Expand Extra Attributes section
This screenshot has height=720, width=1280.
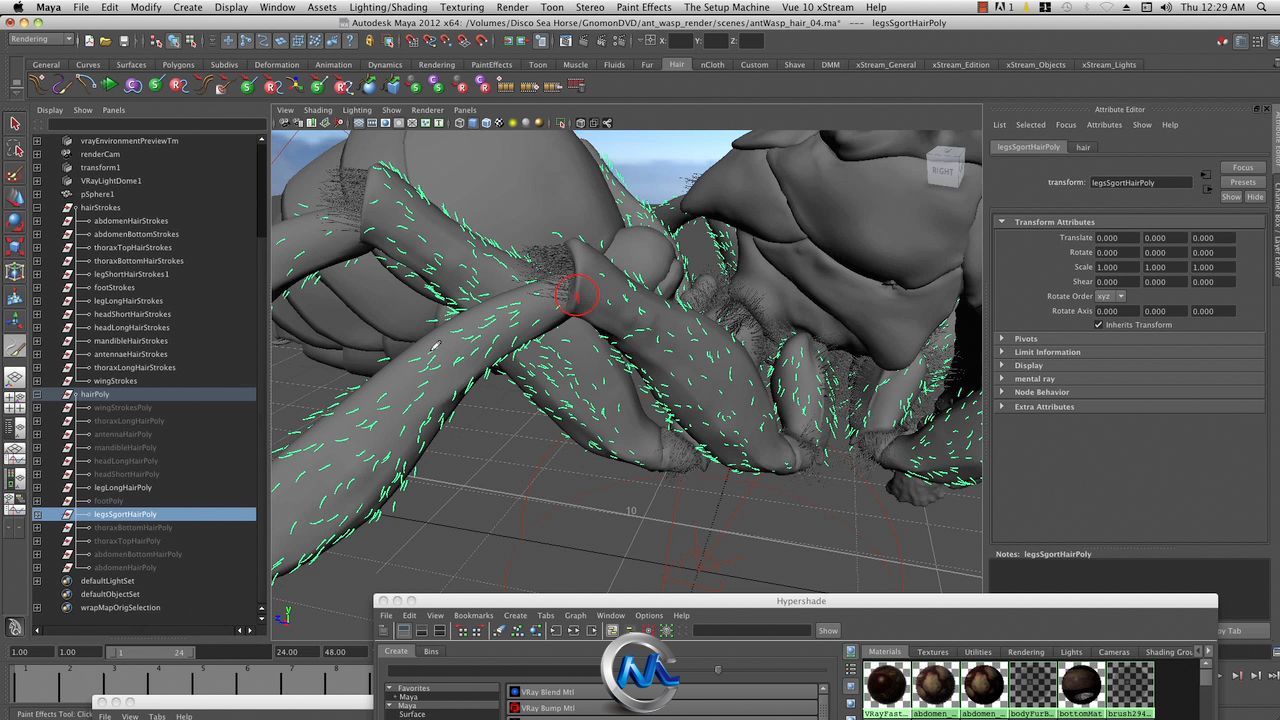[x=1002, y=407]
